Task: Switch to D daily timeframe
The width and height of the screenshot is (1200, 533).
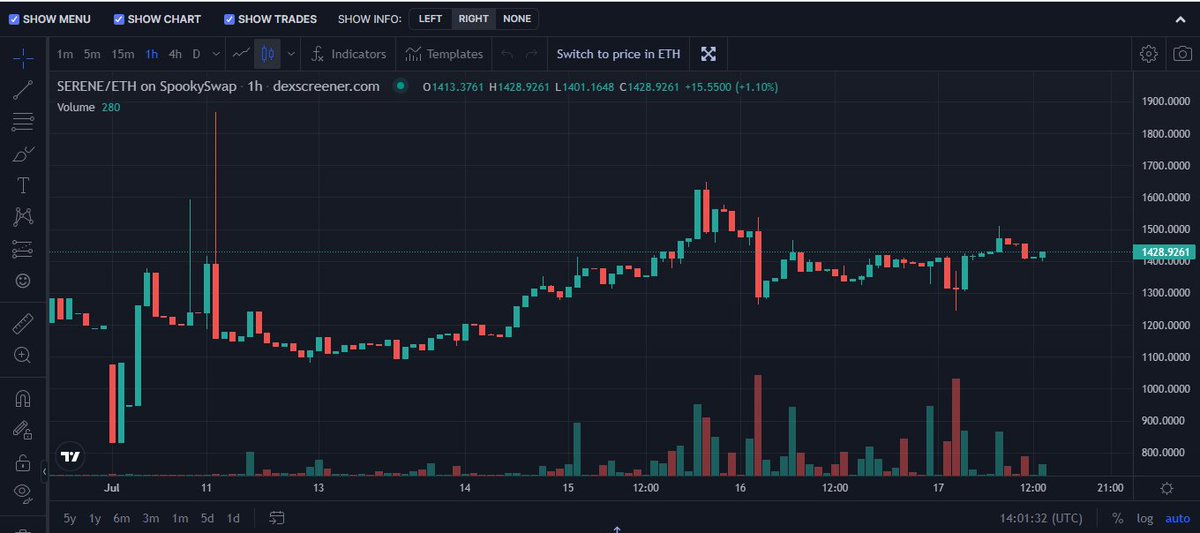Action: (196, 54)
